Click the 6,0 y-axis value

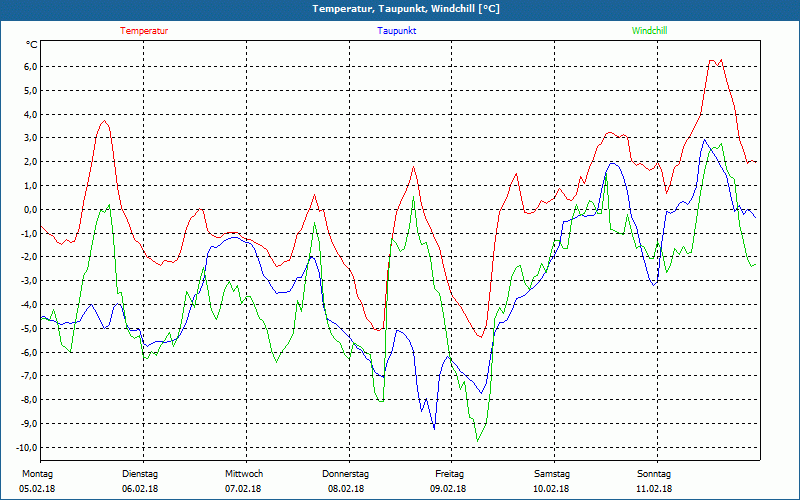(x=29, y=67)
